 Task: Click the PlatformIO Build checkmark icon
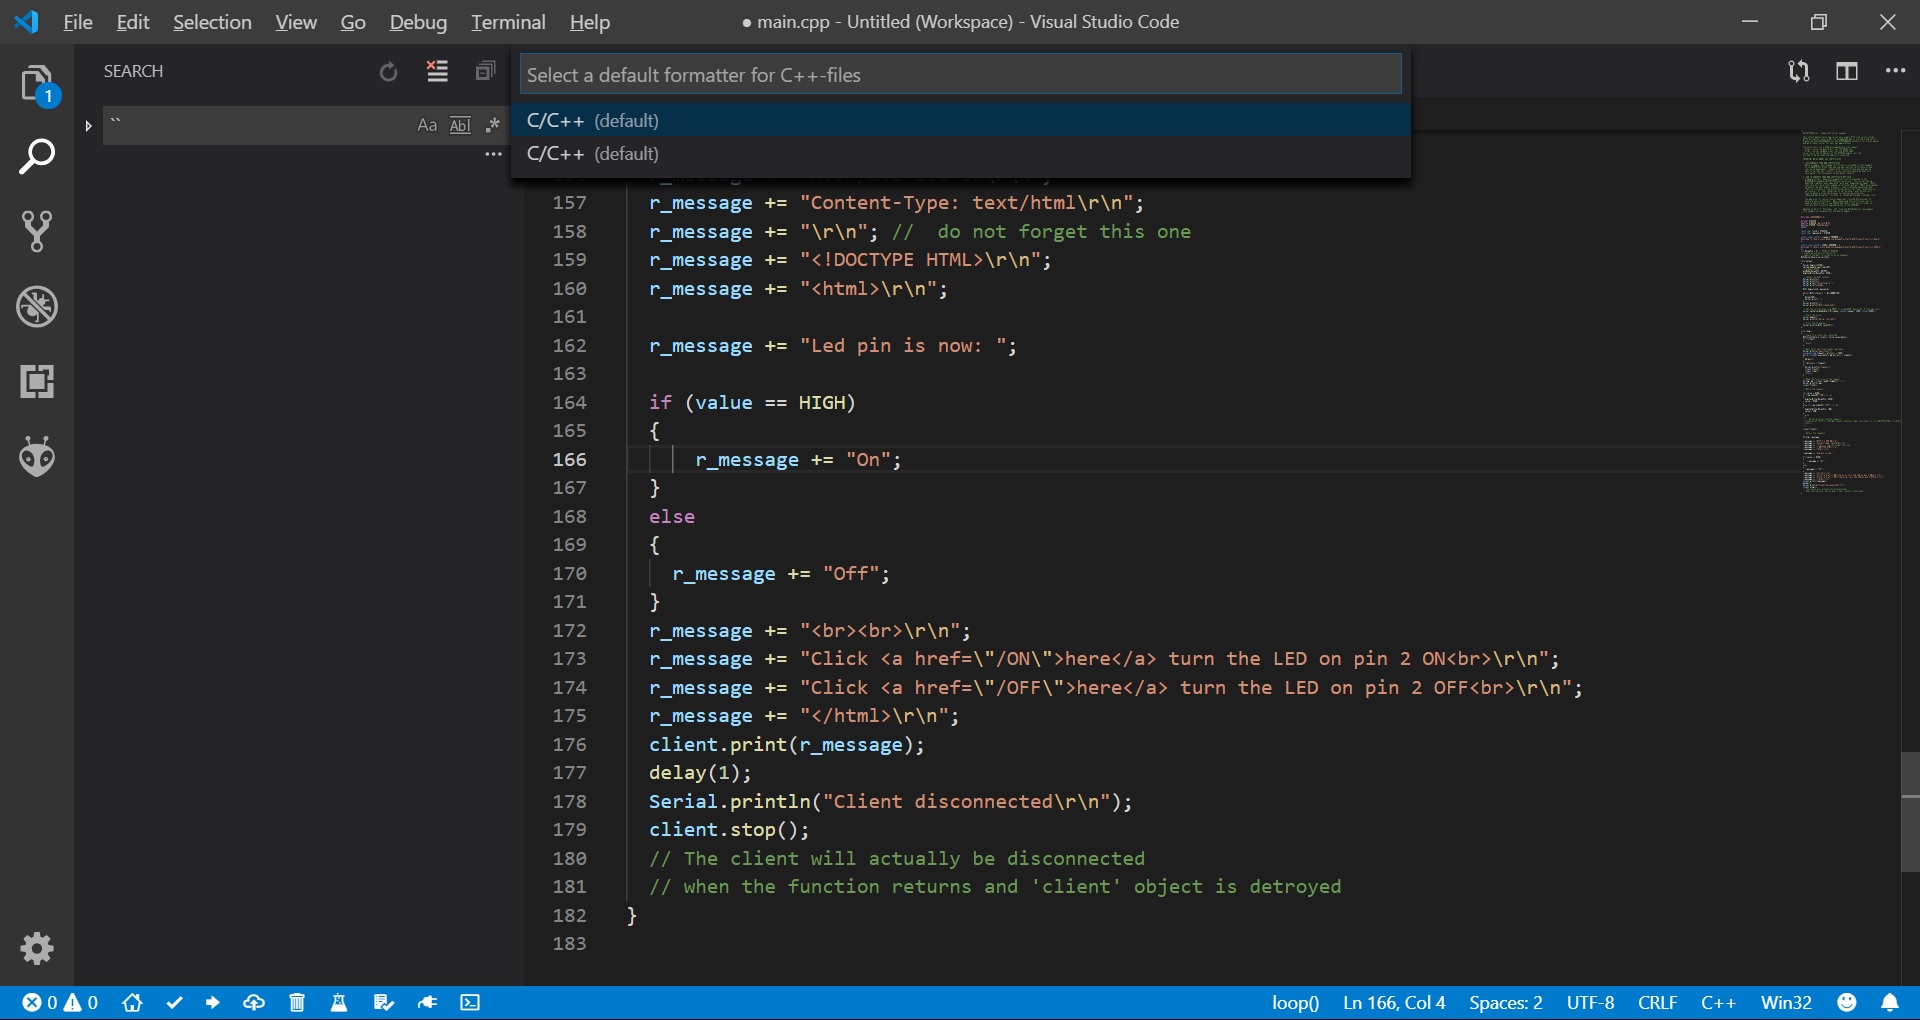click(174, 1003)
